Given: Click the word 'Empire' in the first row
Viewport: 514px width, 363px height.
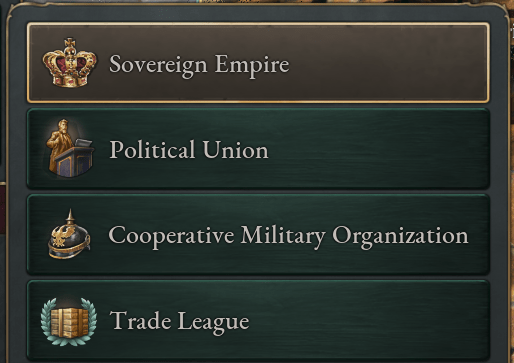Looking at the screenshot, I should point(252,65).
